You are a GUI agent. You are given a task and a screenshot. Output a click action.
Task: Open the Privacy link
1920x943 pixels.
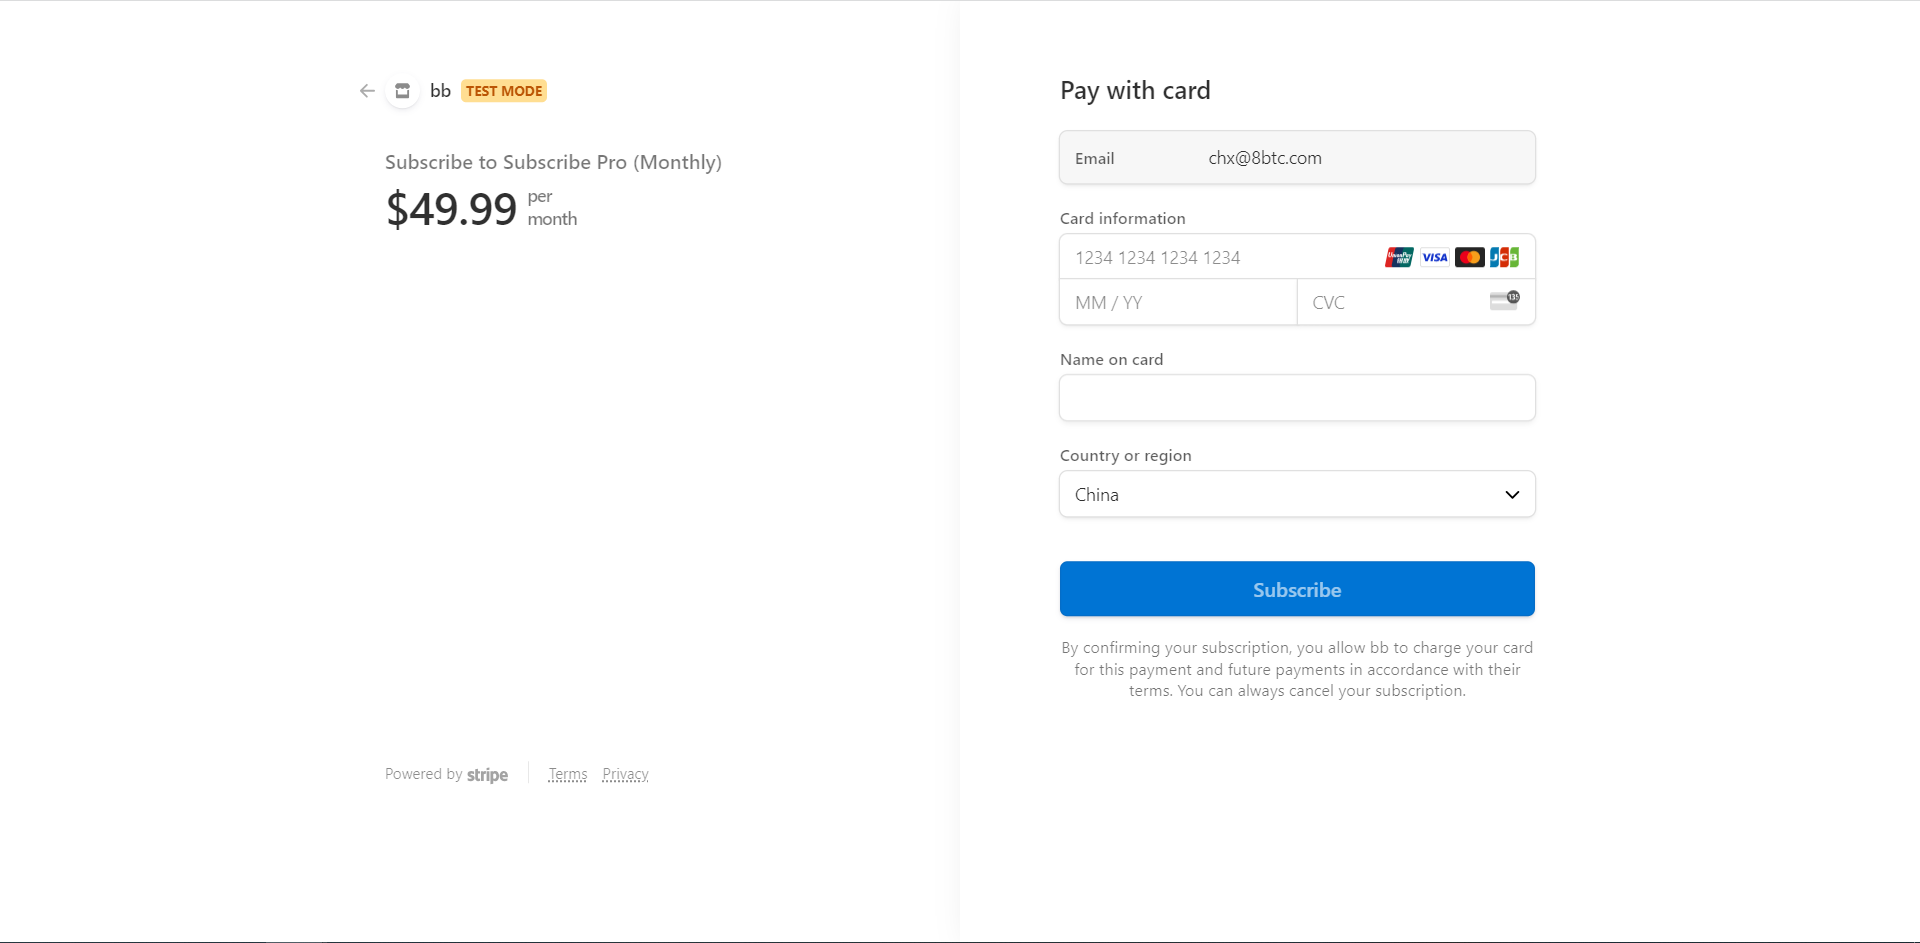tap(625, 775)
